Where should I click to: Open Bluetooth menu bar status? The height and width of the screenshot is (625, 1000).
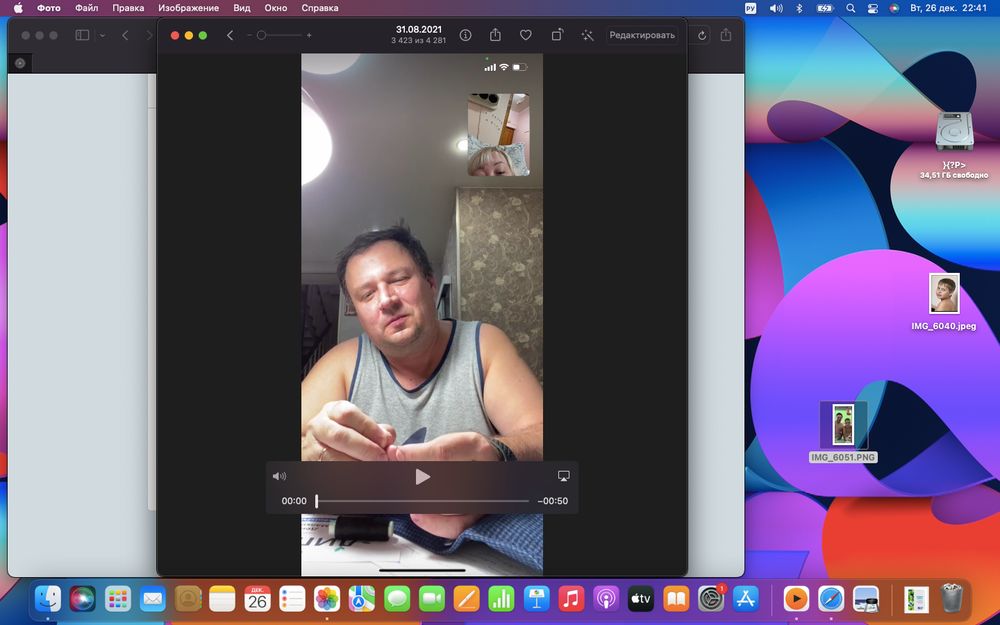[x=799, y=8]
